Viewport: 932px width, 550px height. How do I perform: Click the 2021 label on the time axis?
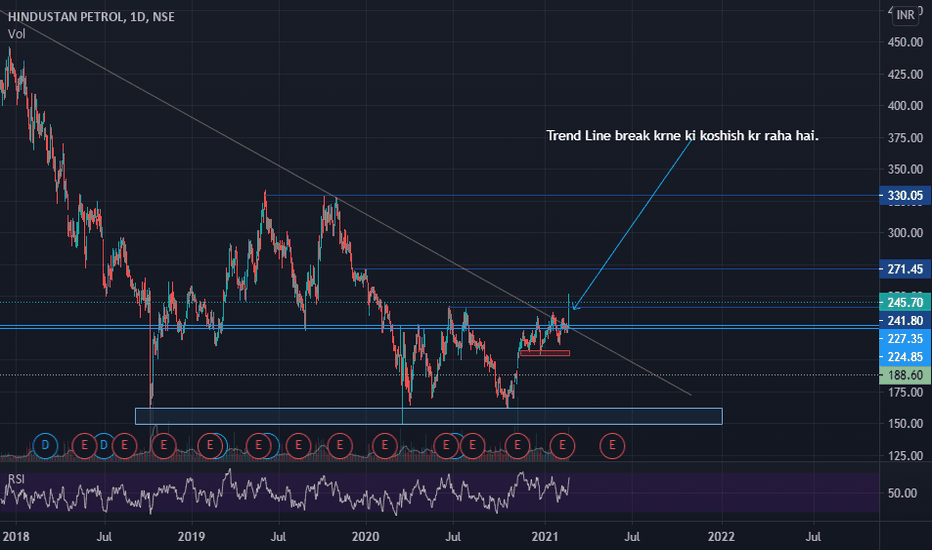point(544,537)
